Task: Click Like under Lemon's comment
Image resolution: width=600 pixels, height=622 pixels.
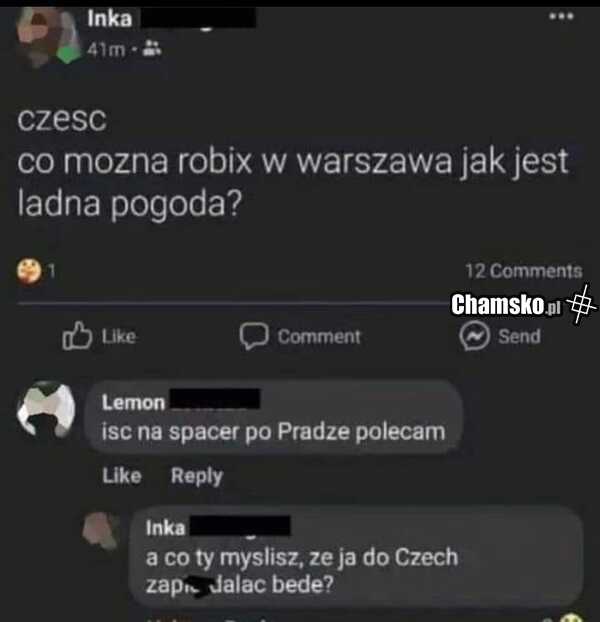Action: 122,475
